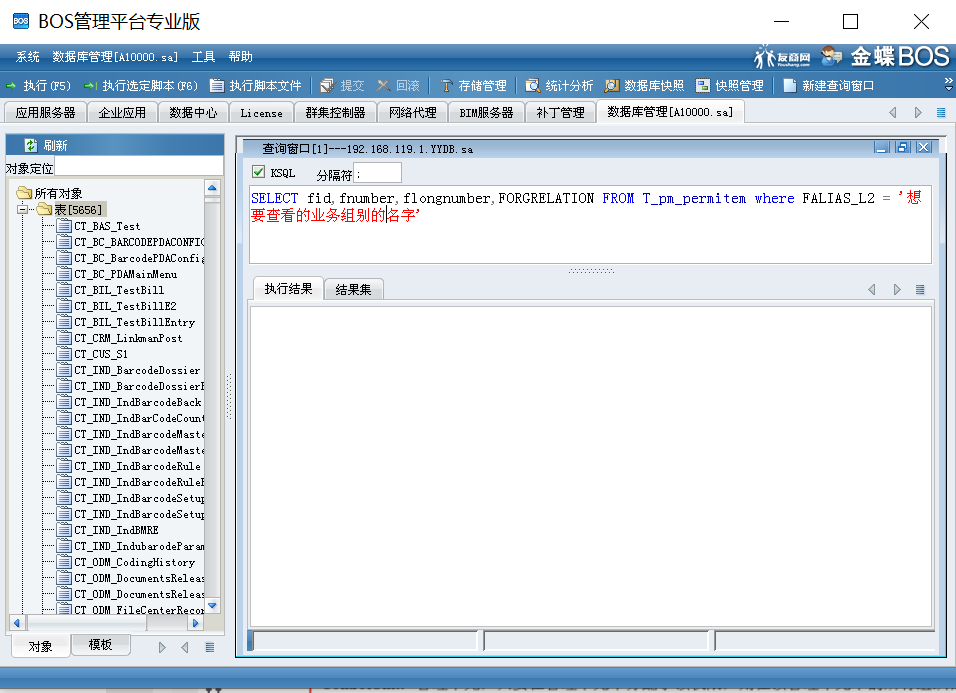Click tree scrollbar up arrow
Screen dimensions: 956x693
[212, 188]
